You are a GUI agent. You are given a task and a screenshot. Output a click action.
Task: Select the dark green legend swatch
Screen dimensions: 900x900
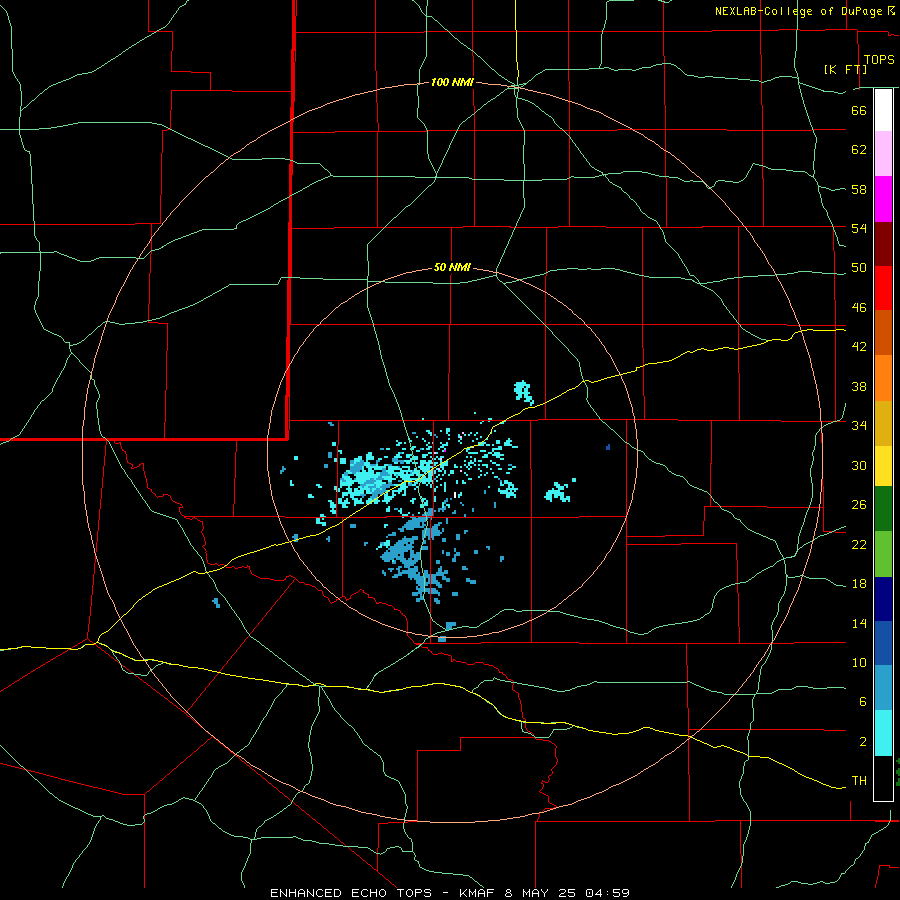(883, 509)
